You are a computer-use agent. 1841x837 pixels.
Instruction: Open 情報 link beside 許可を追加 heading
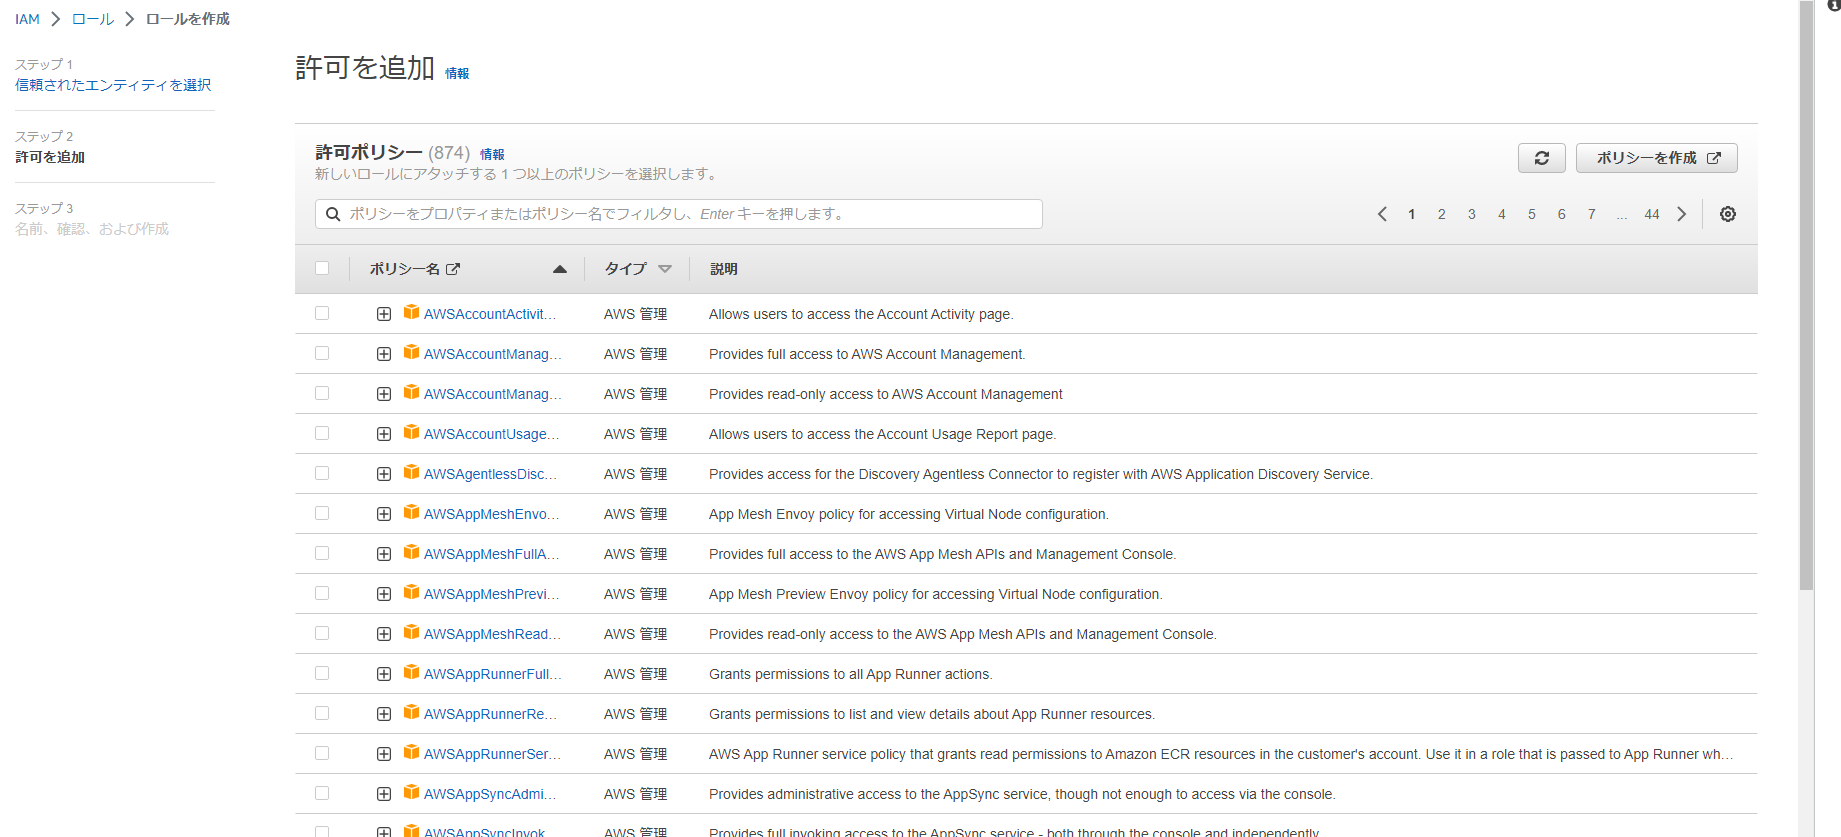click(x=457, y=73)
